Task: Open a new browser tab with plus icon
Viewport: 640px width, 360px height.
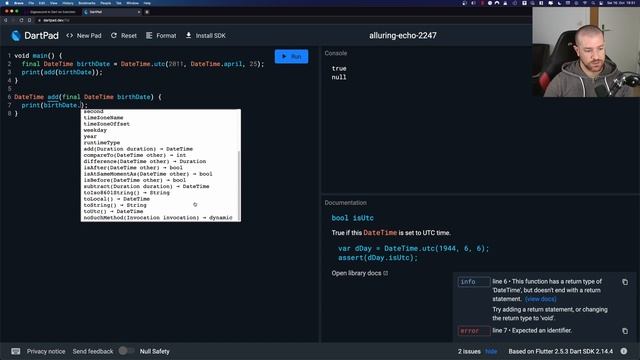Action: click(x=147, y=12)
